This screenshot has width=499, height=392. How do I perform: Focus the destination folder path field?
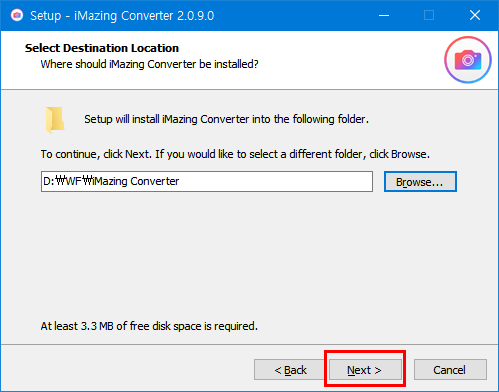pyautogui.click(x=207, y=181)
